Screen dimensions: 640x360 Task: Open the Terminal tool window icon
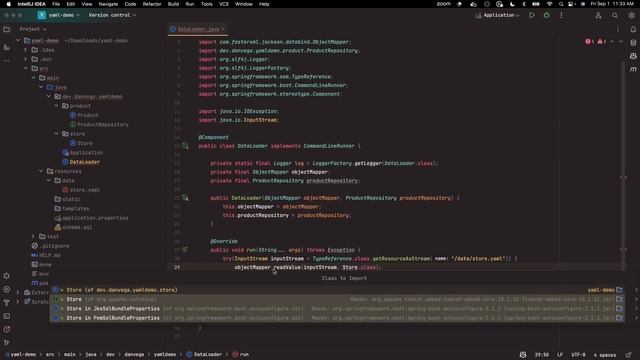click(7, 316)
